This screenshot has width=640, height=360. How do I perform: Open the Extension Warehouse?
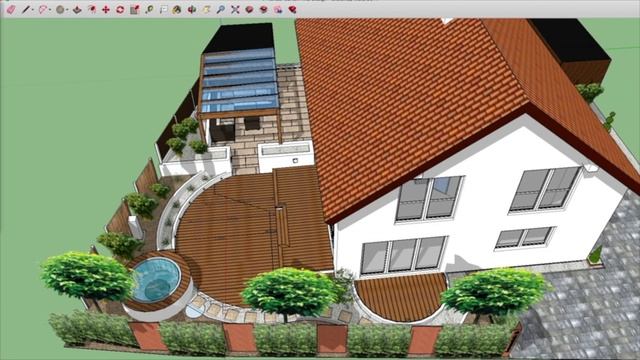[264, 9]
